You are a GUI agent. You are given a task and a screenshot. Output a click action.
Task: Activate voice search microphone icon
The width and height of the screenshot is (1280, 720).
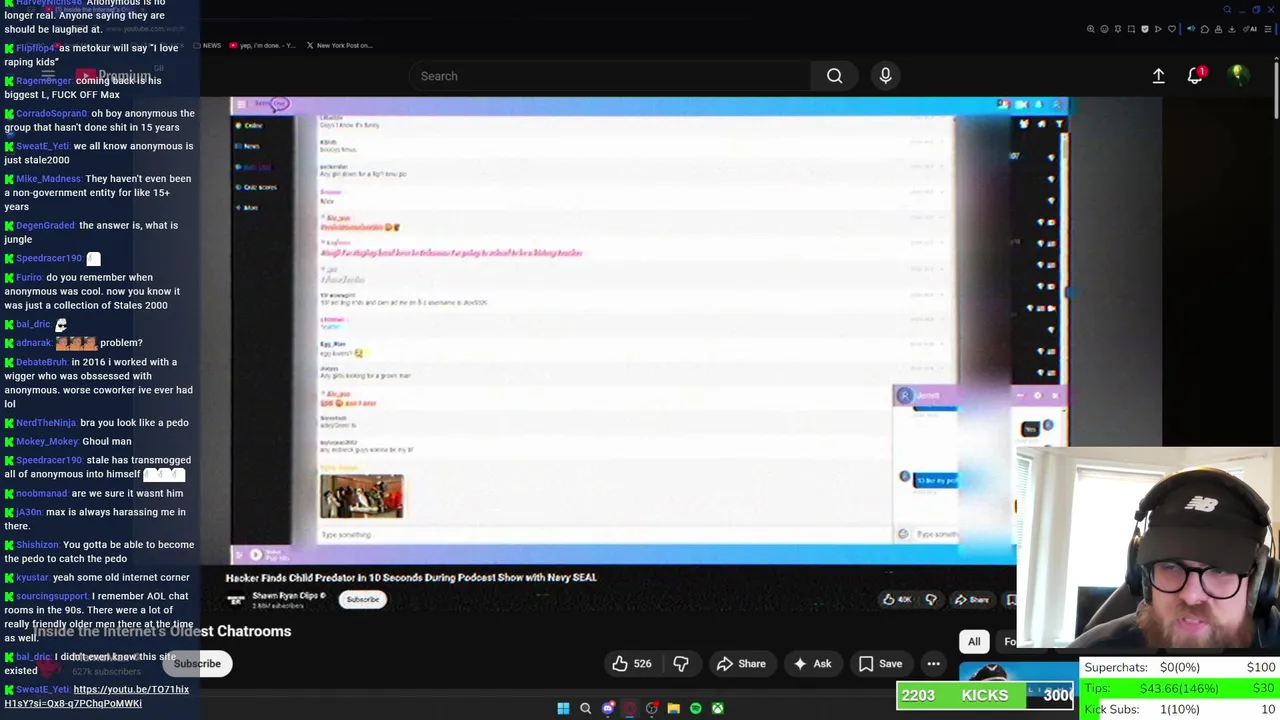(x=885, y=76)
